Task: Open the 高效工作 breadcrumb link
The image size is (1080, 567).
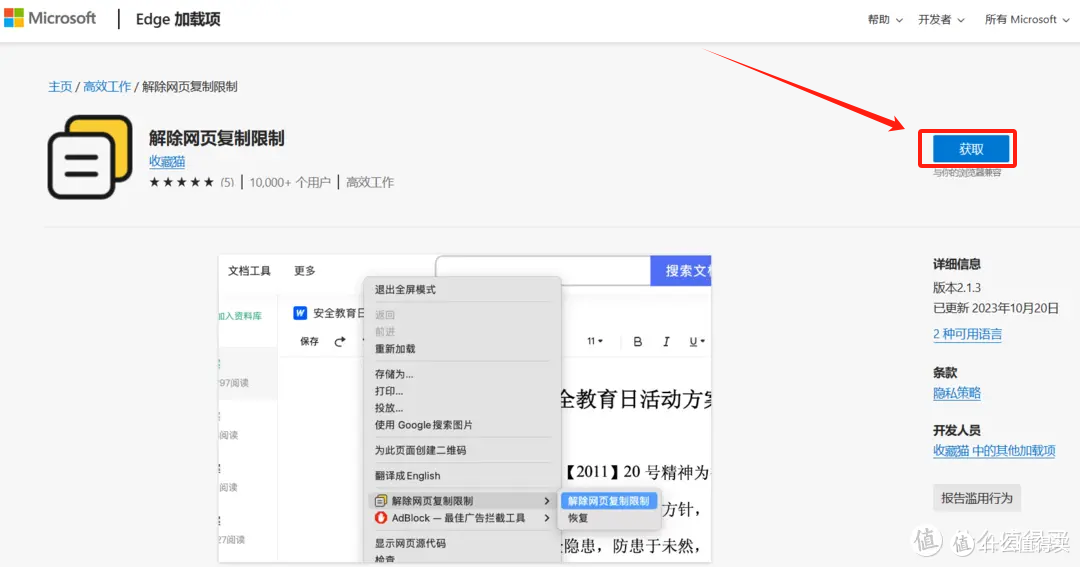Action: [x=107, y=87]
